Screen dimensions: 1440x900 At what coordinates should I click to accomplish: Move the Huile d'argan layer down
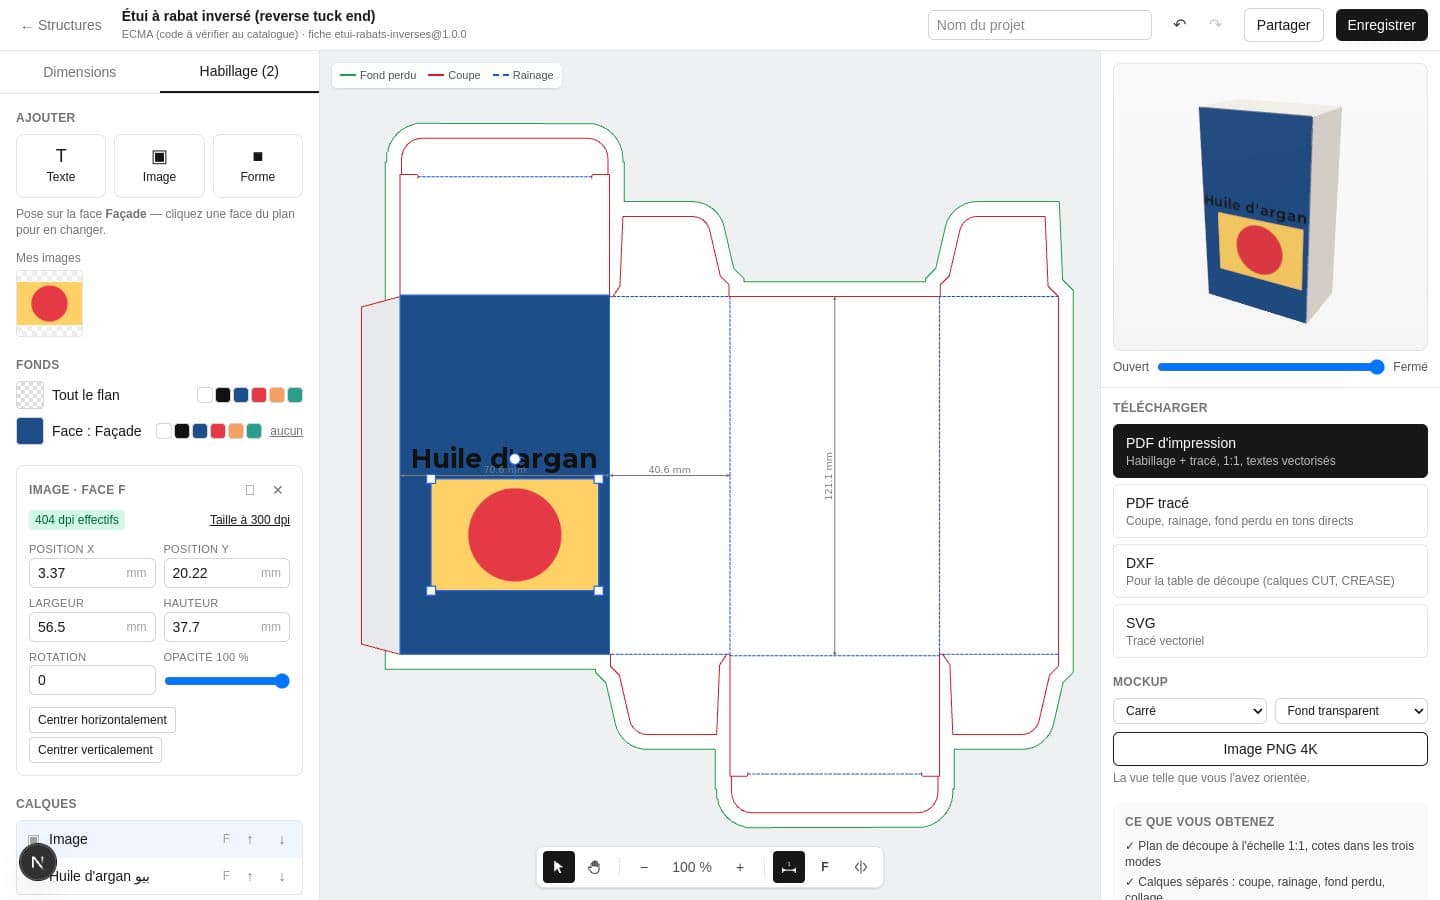(x=282, y=876)
